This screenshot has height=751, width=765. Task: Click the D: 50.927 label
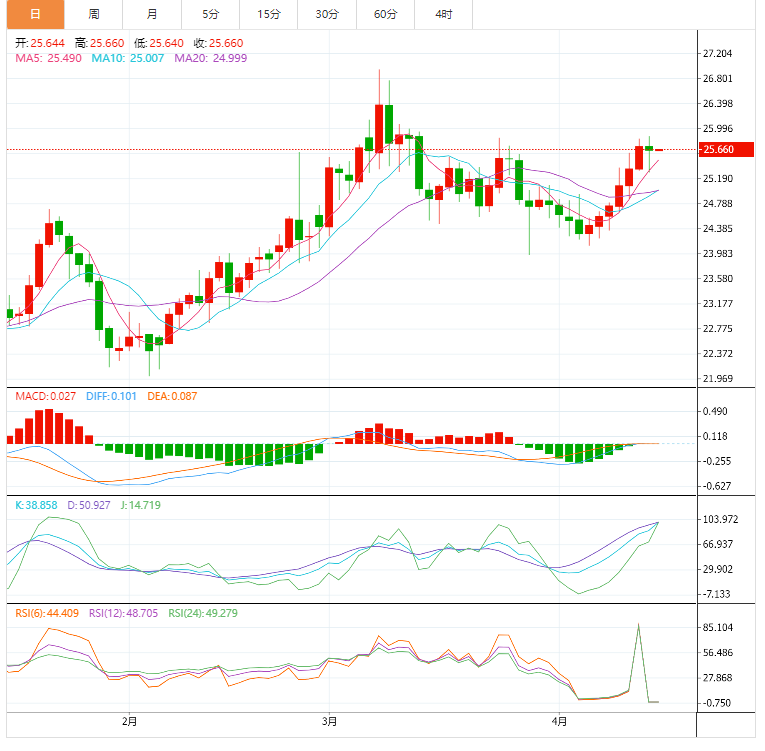tap(89, 505)
